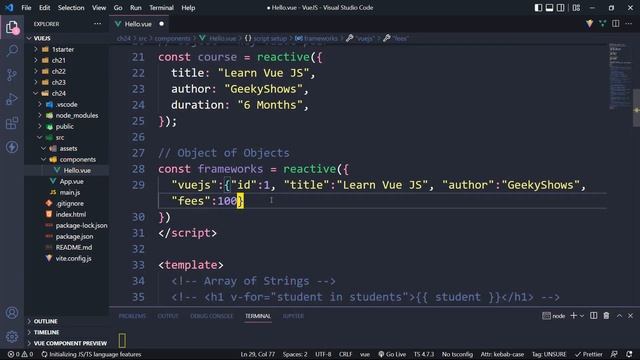Open the Accounts icon

coord(12,313)
